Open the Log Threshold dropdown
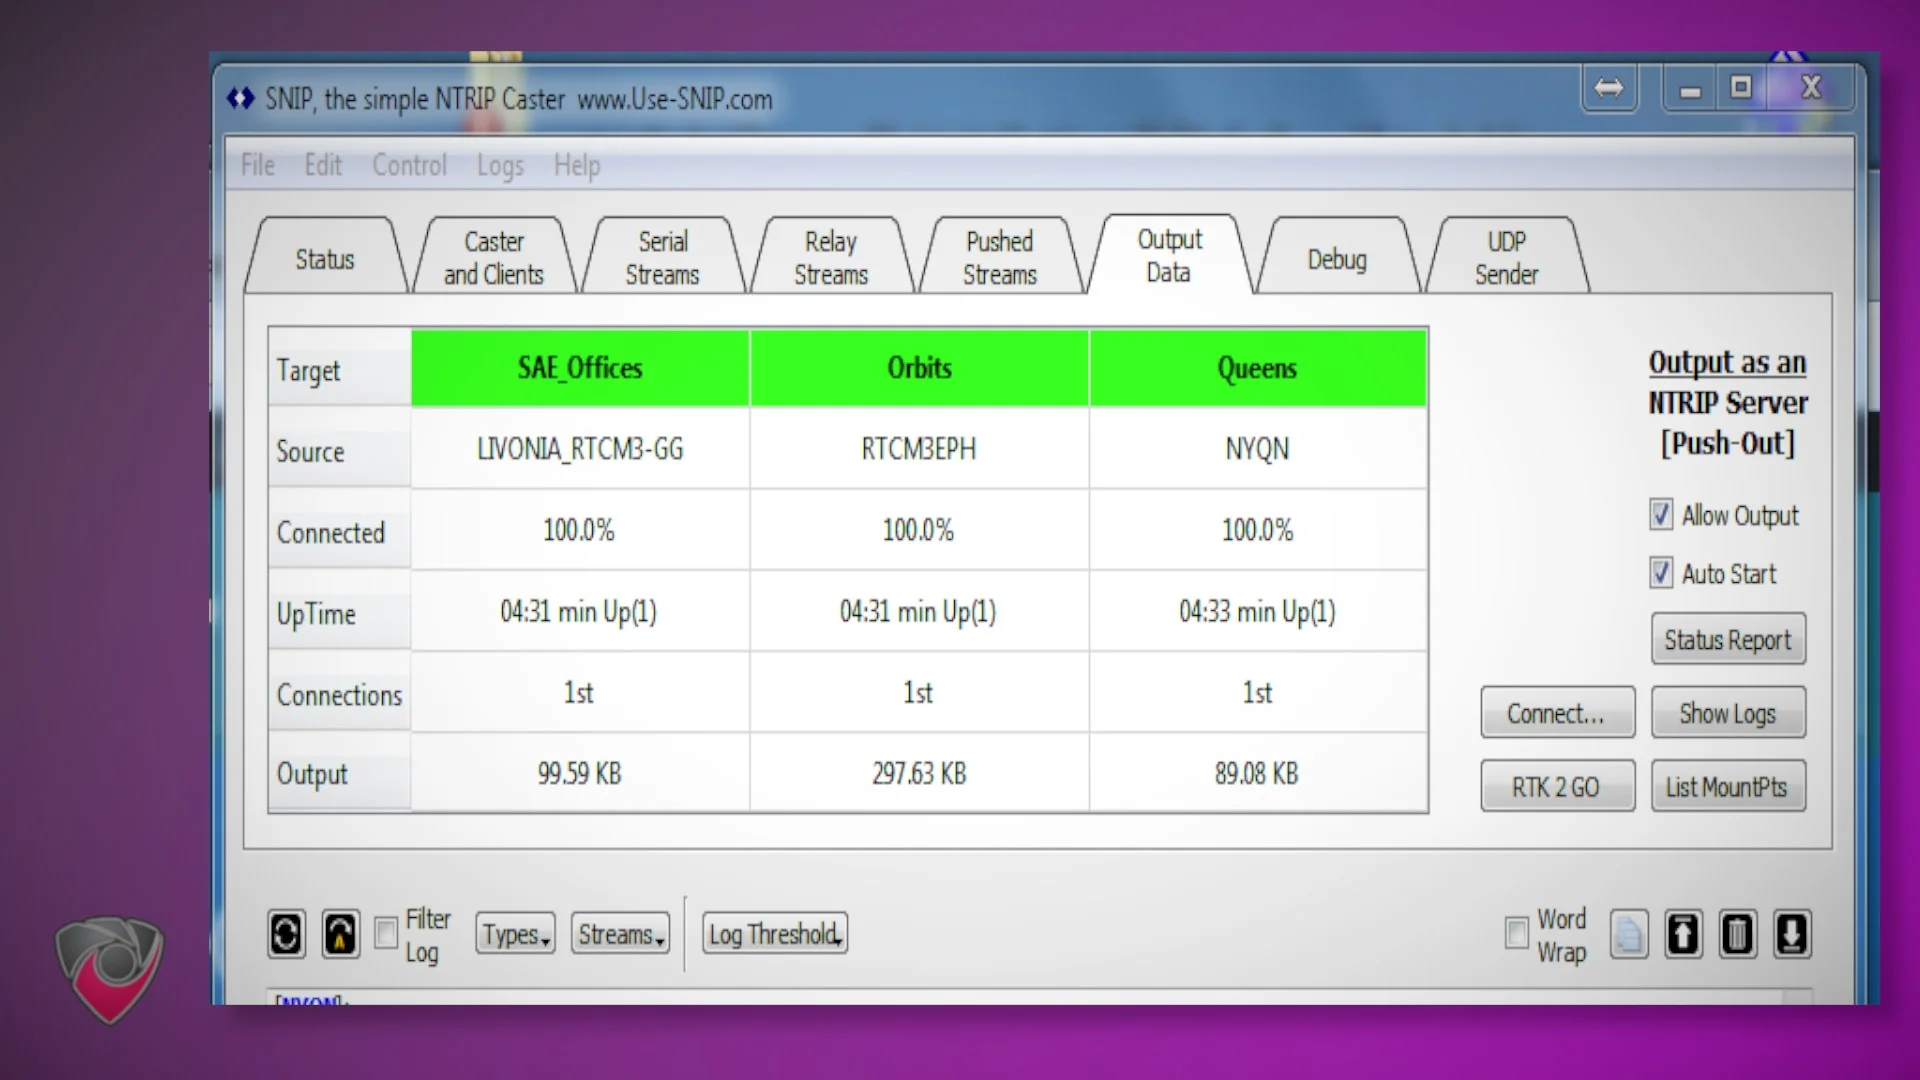The image size is (1920, 1080). (x=775, y=934)
